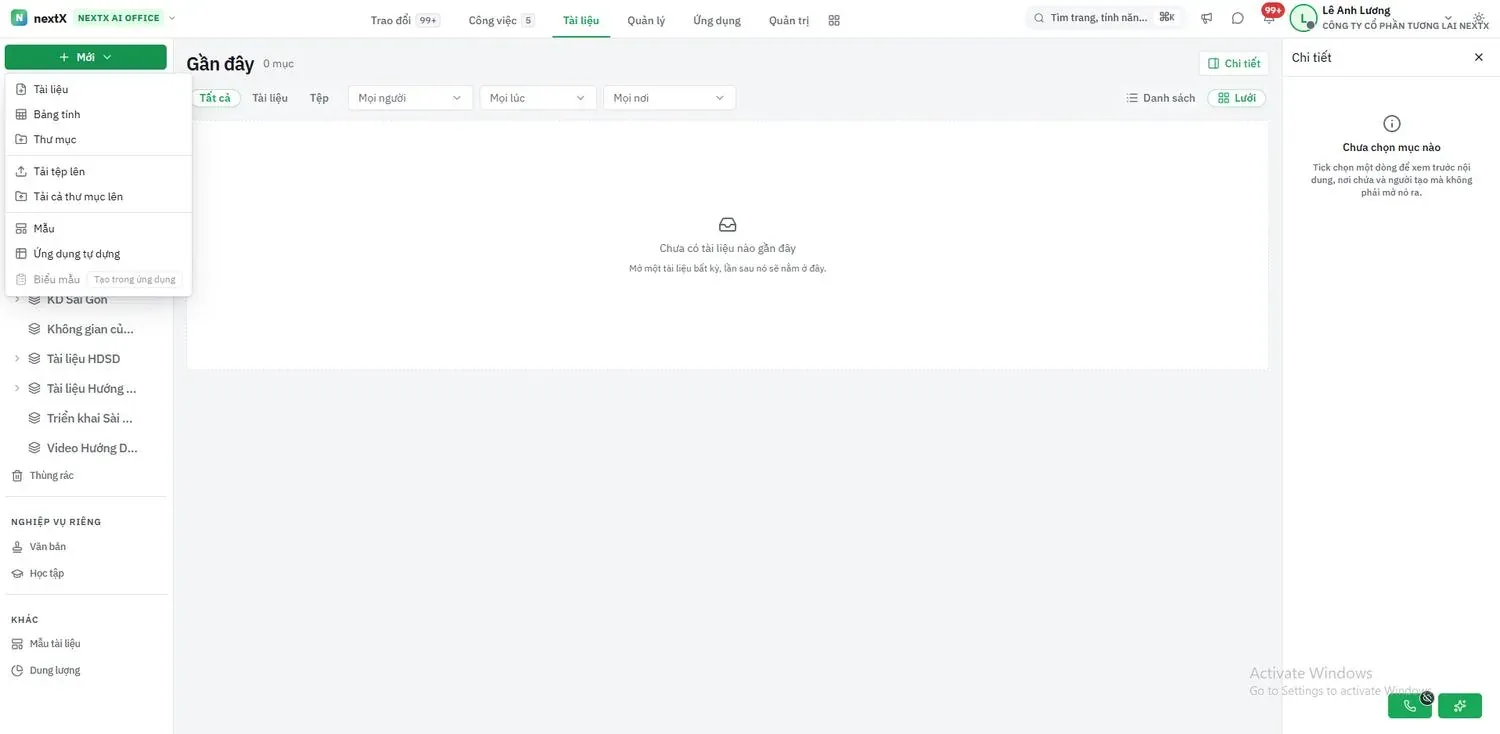Open Học tập in the sidebar
Image resolution: width=1500 pixels, height=734 pixels.
pyautogui.click(x=38, y=574)
